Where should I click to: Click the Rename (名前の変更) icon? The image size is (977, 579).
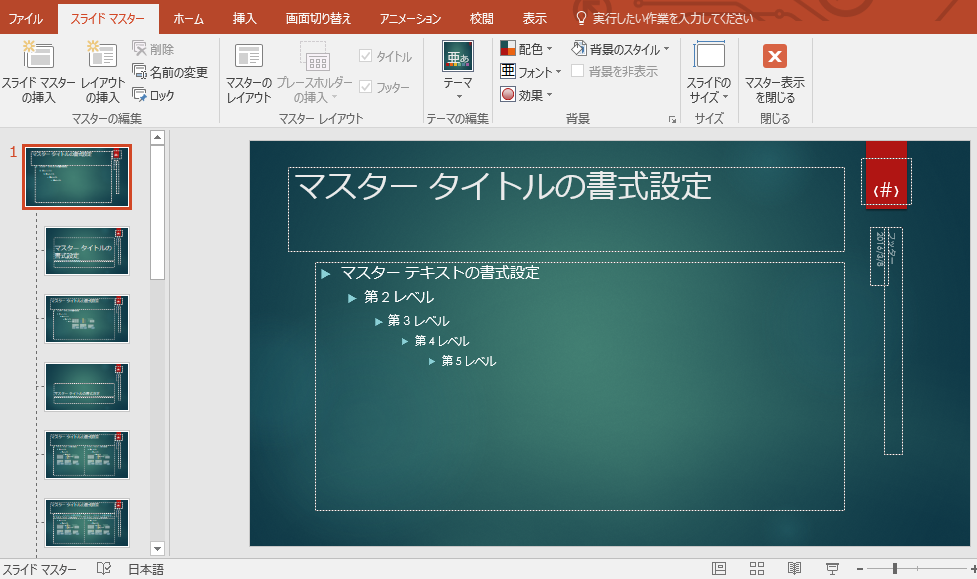pos(139,72)
